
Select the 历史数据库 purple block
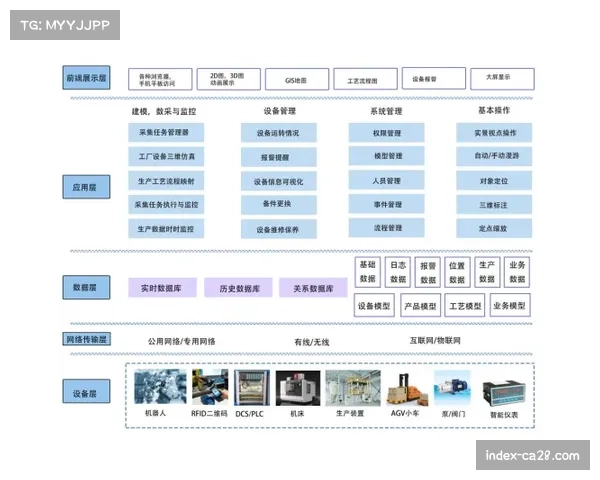pyautogui.click(x=238, y=288)
